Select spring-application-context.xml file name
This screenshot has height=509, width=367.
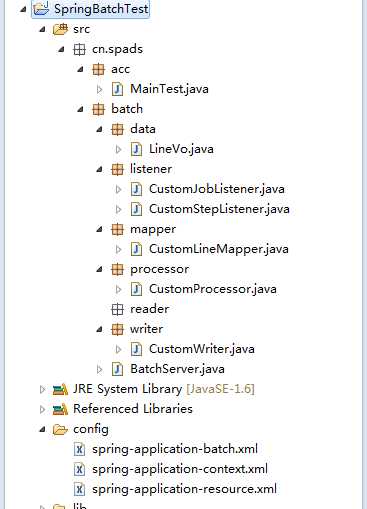point(180,469)
